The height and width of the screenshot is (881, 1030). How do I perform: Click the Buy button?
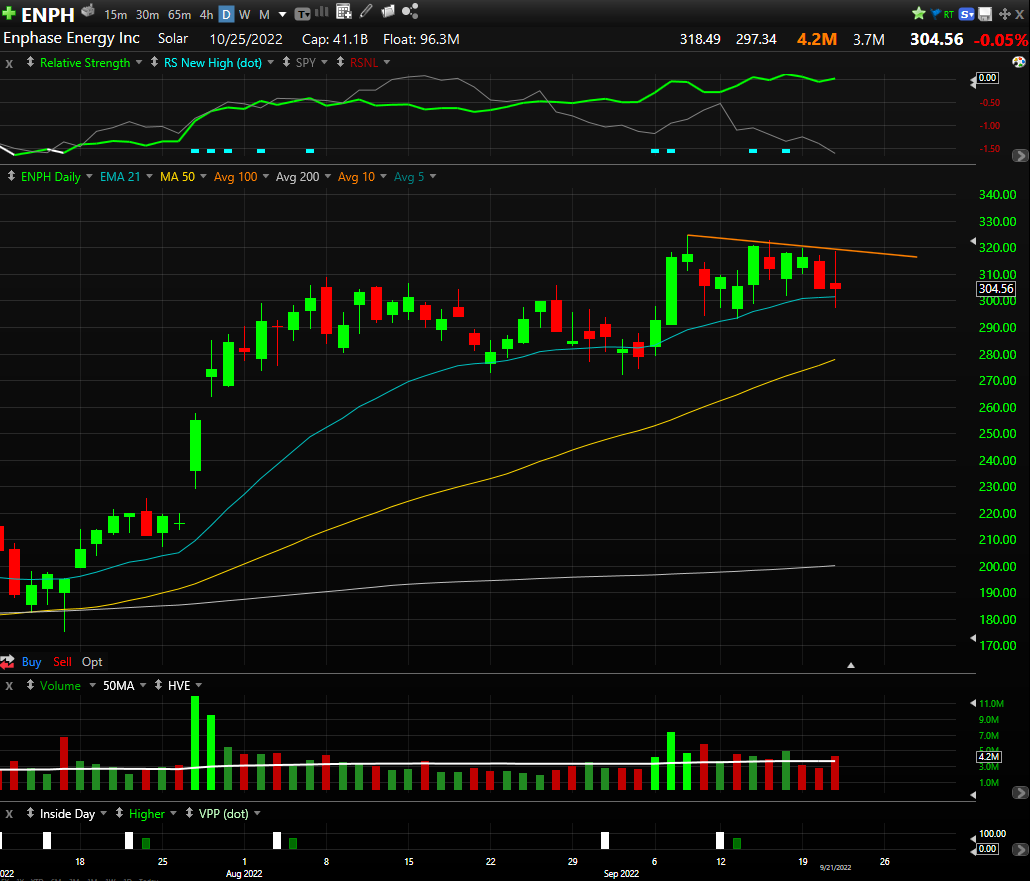(x=32, y=662)
